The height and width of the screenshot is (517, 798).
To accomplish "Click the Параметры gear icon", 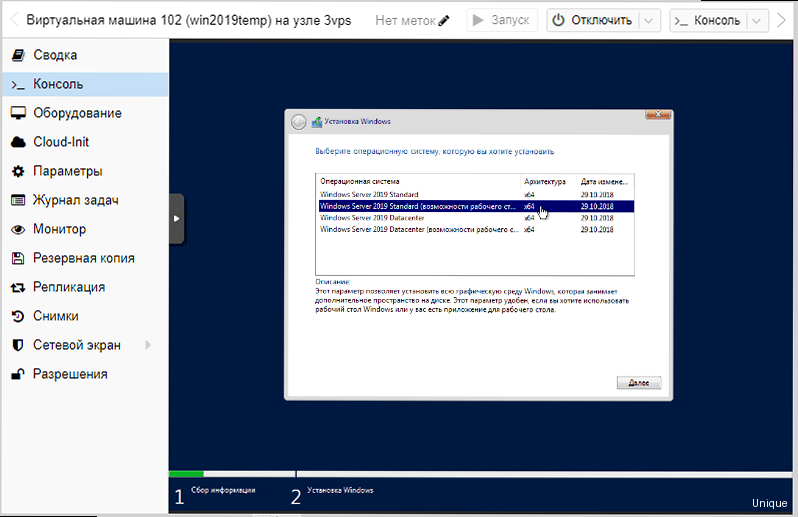I will pyautogui.click(x=17, y=171).
